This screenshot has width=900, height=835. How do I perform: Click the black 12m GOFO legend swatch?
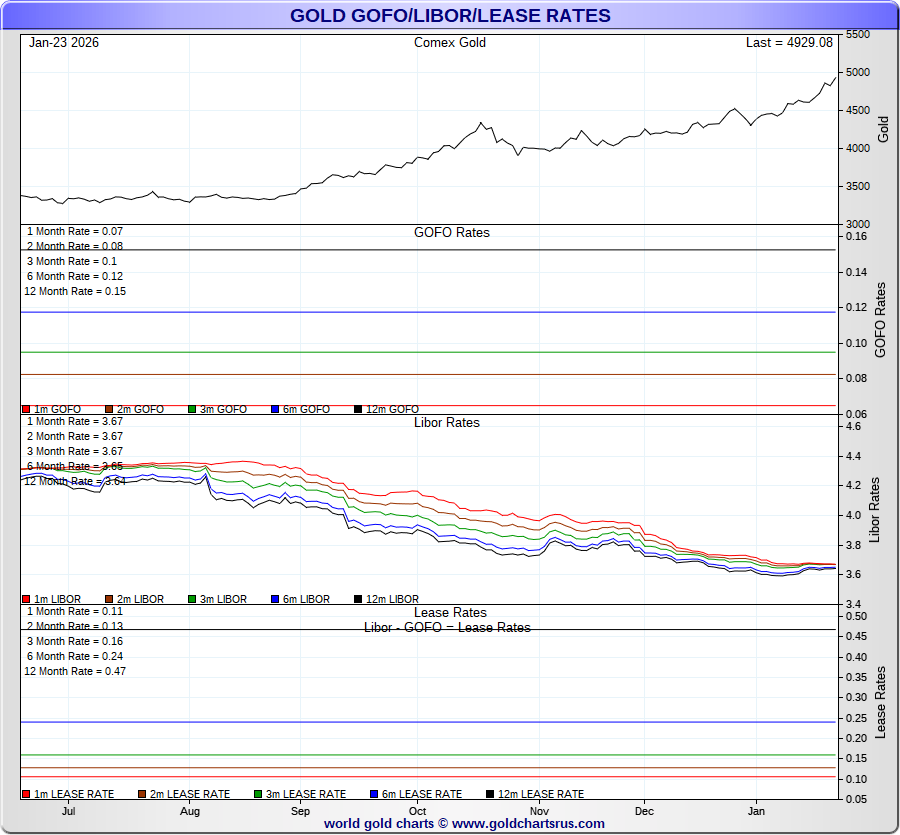(x=358, y=409)
